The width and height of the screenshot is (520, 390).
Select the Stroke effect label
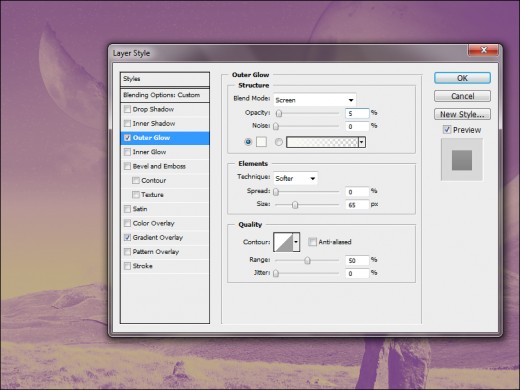click(142, 266)
